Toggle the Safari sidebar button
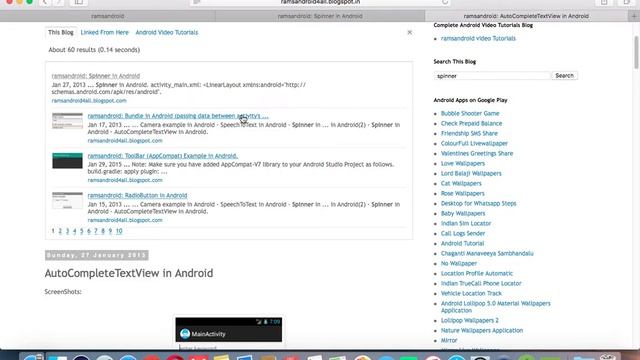 pyautogui.click(x=78, y=2)
